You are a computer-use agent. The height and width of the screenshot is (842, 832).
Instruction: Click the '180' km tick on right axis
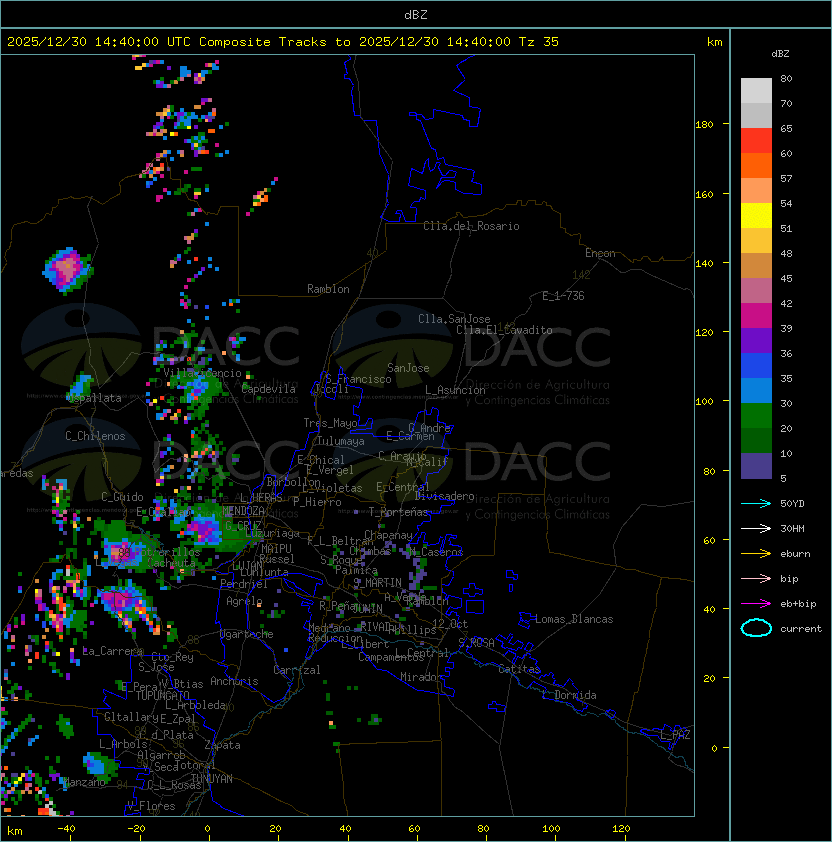[x=704, y=125]
